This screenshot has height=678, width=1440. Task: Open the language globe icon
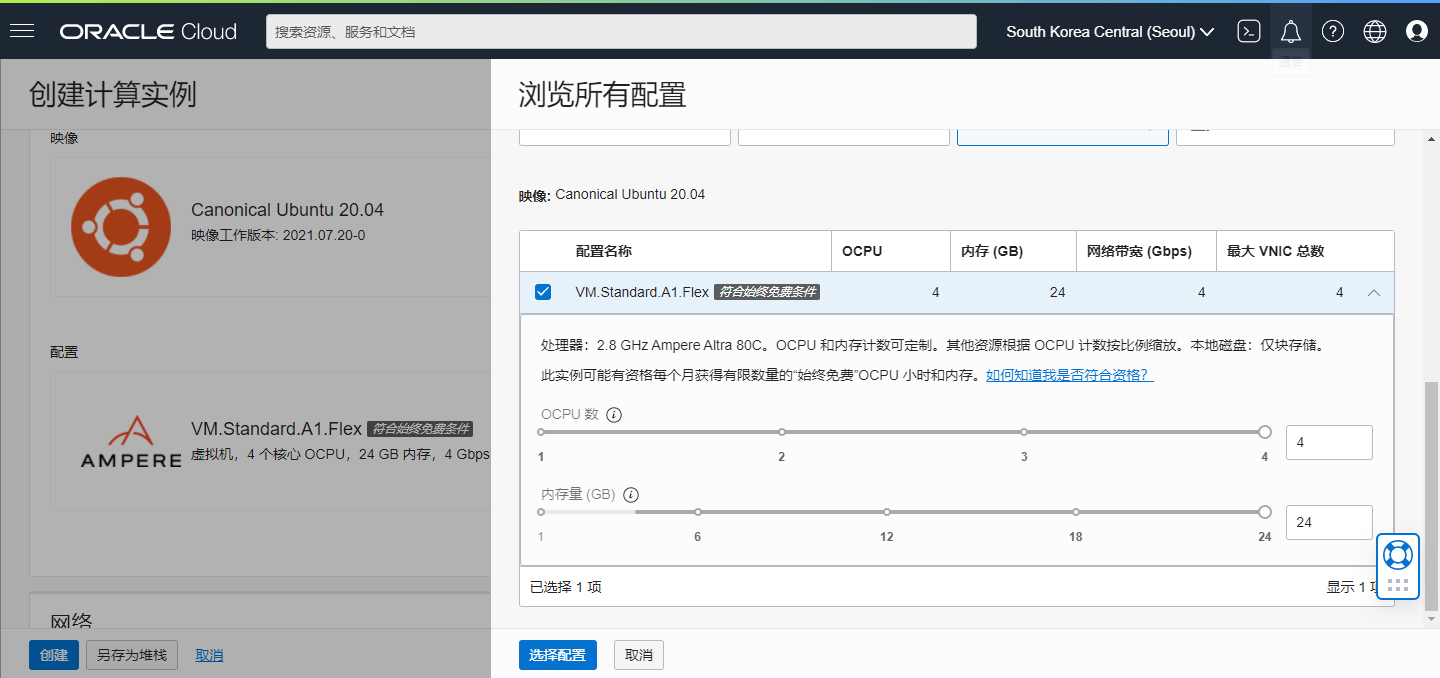(x=1375, y=31)
